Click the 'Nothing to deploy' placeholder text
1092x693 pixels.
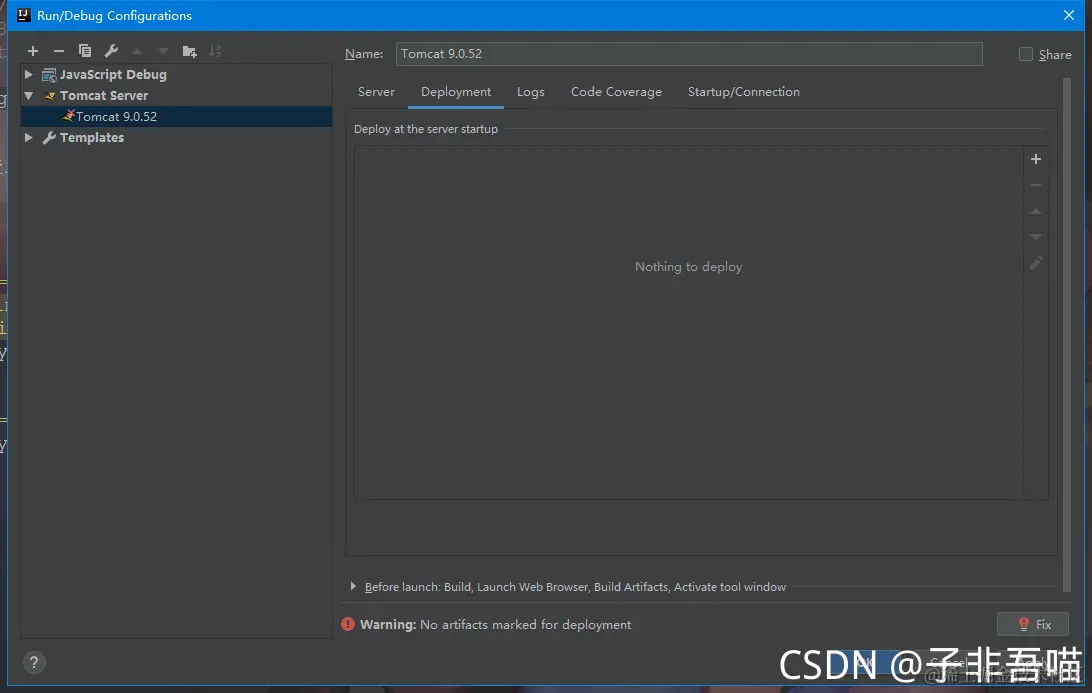click(x=689, y=267)
